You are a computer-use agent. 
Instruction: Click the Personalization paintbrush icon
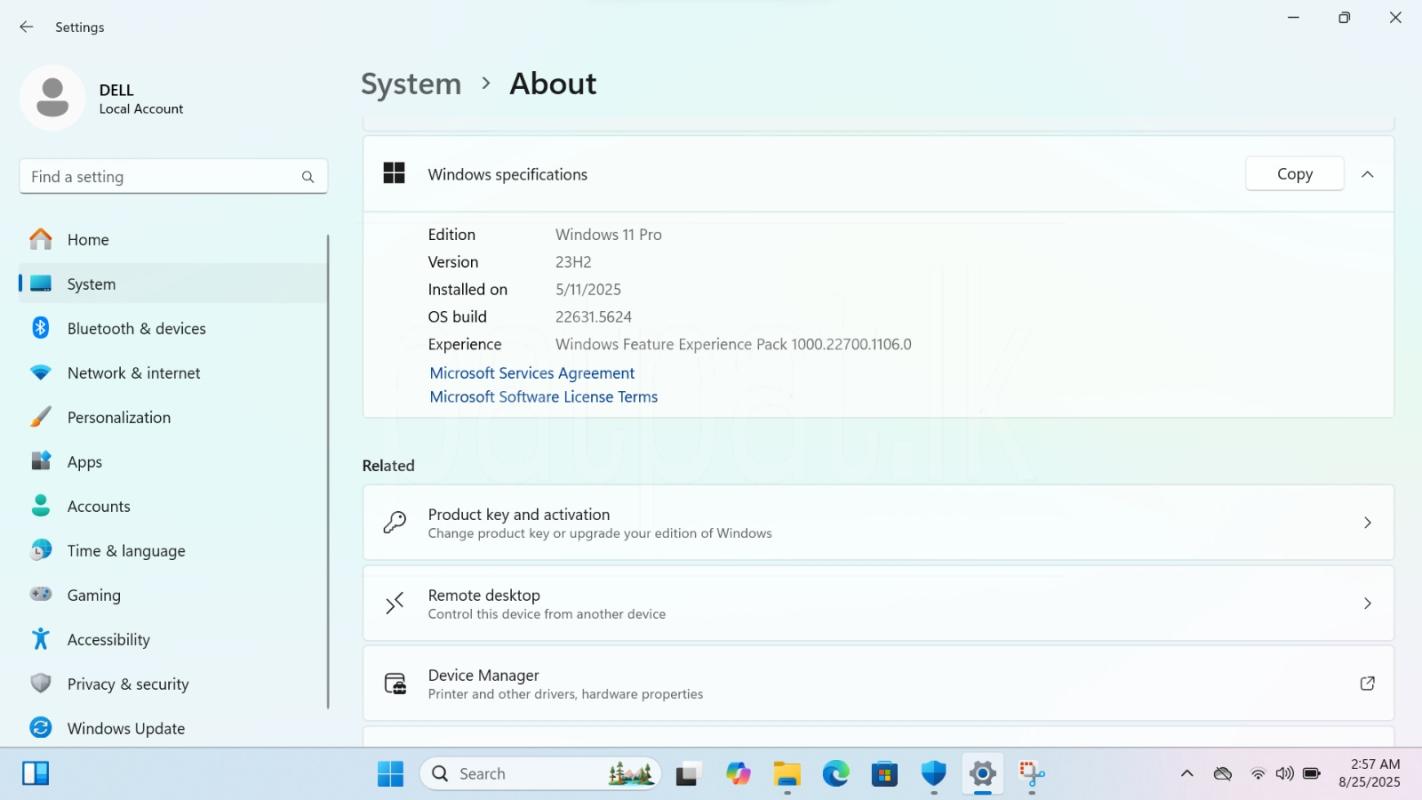(41, 417)
